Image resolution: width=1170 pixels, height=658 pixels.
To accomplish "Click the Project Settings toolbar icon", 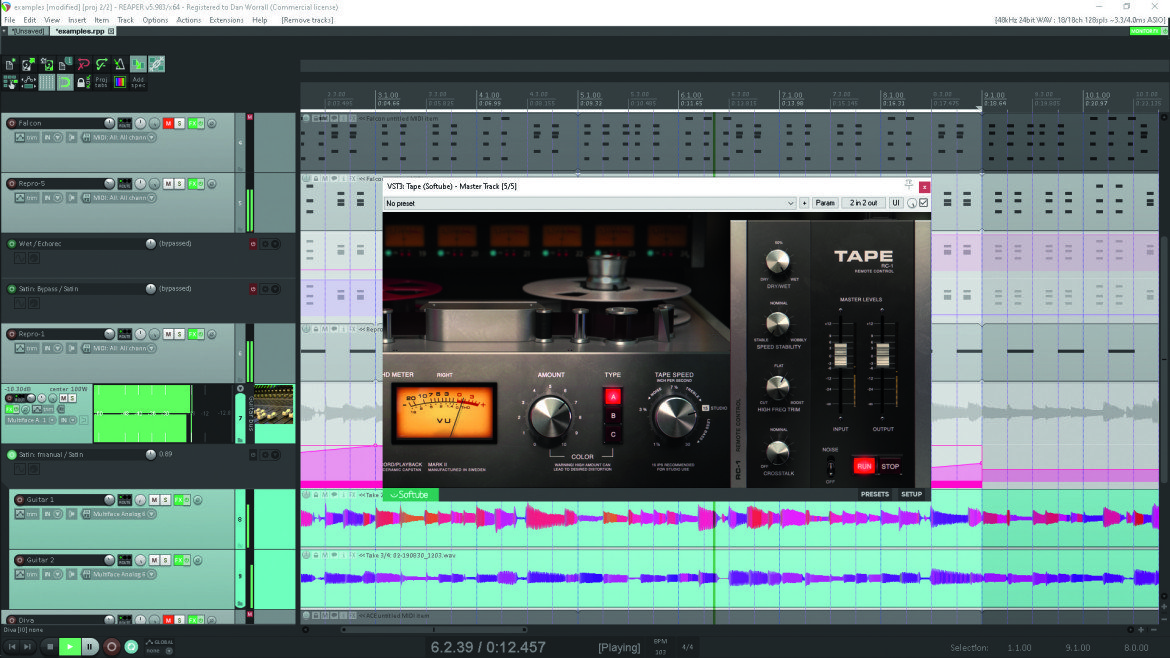I will coord(65,65).
